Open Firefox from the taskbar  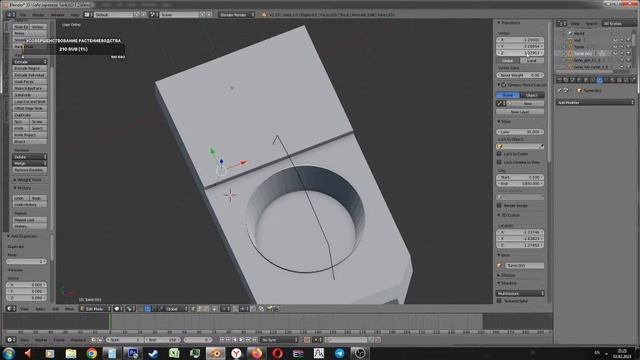pos(257,353)
